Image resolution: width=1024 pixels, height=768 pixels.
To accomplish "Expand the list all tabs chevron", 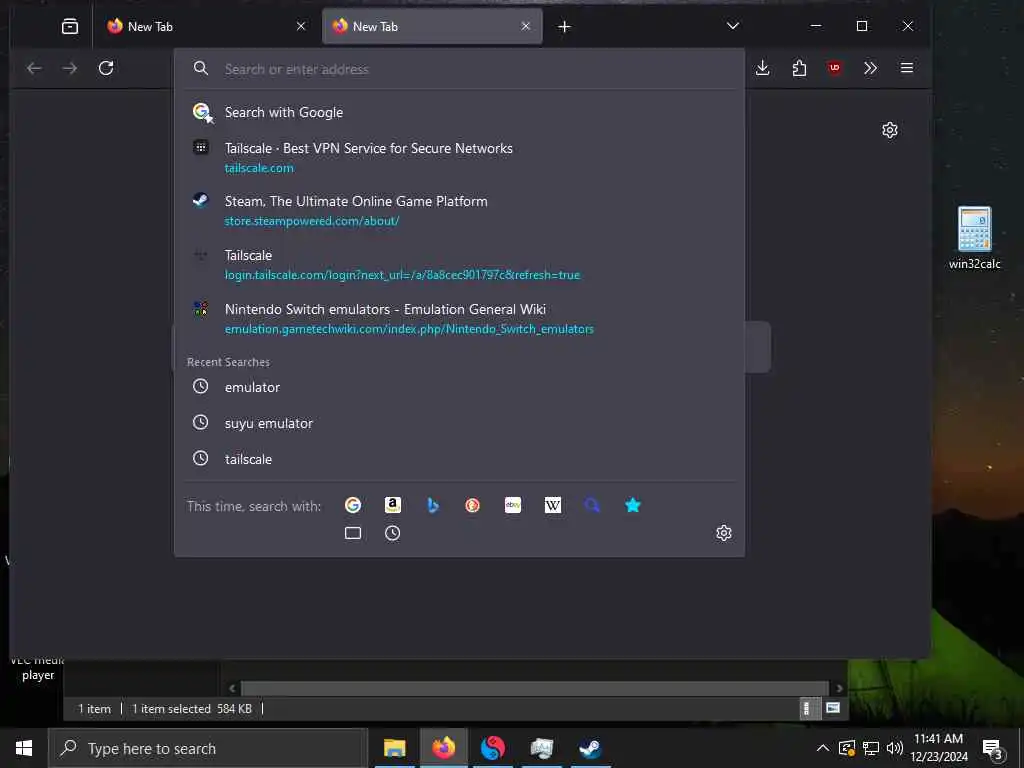I will pos(733,26).
